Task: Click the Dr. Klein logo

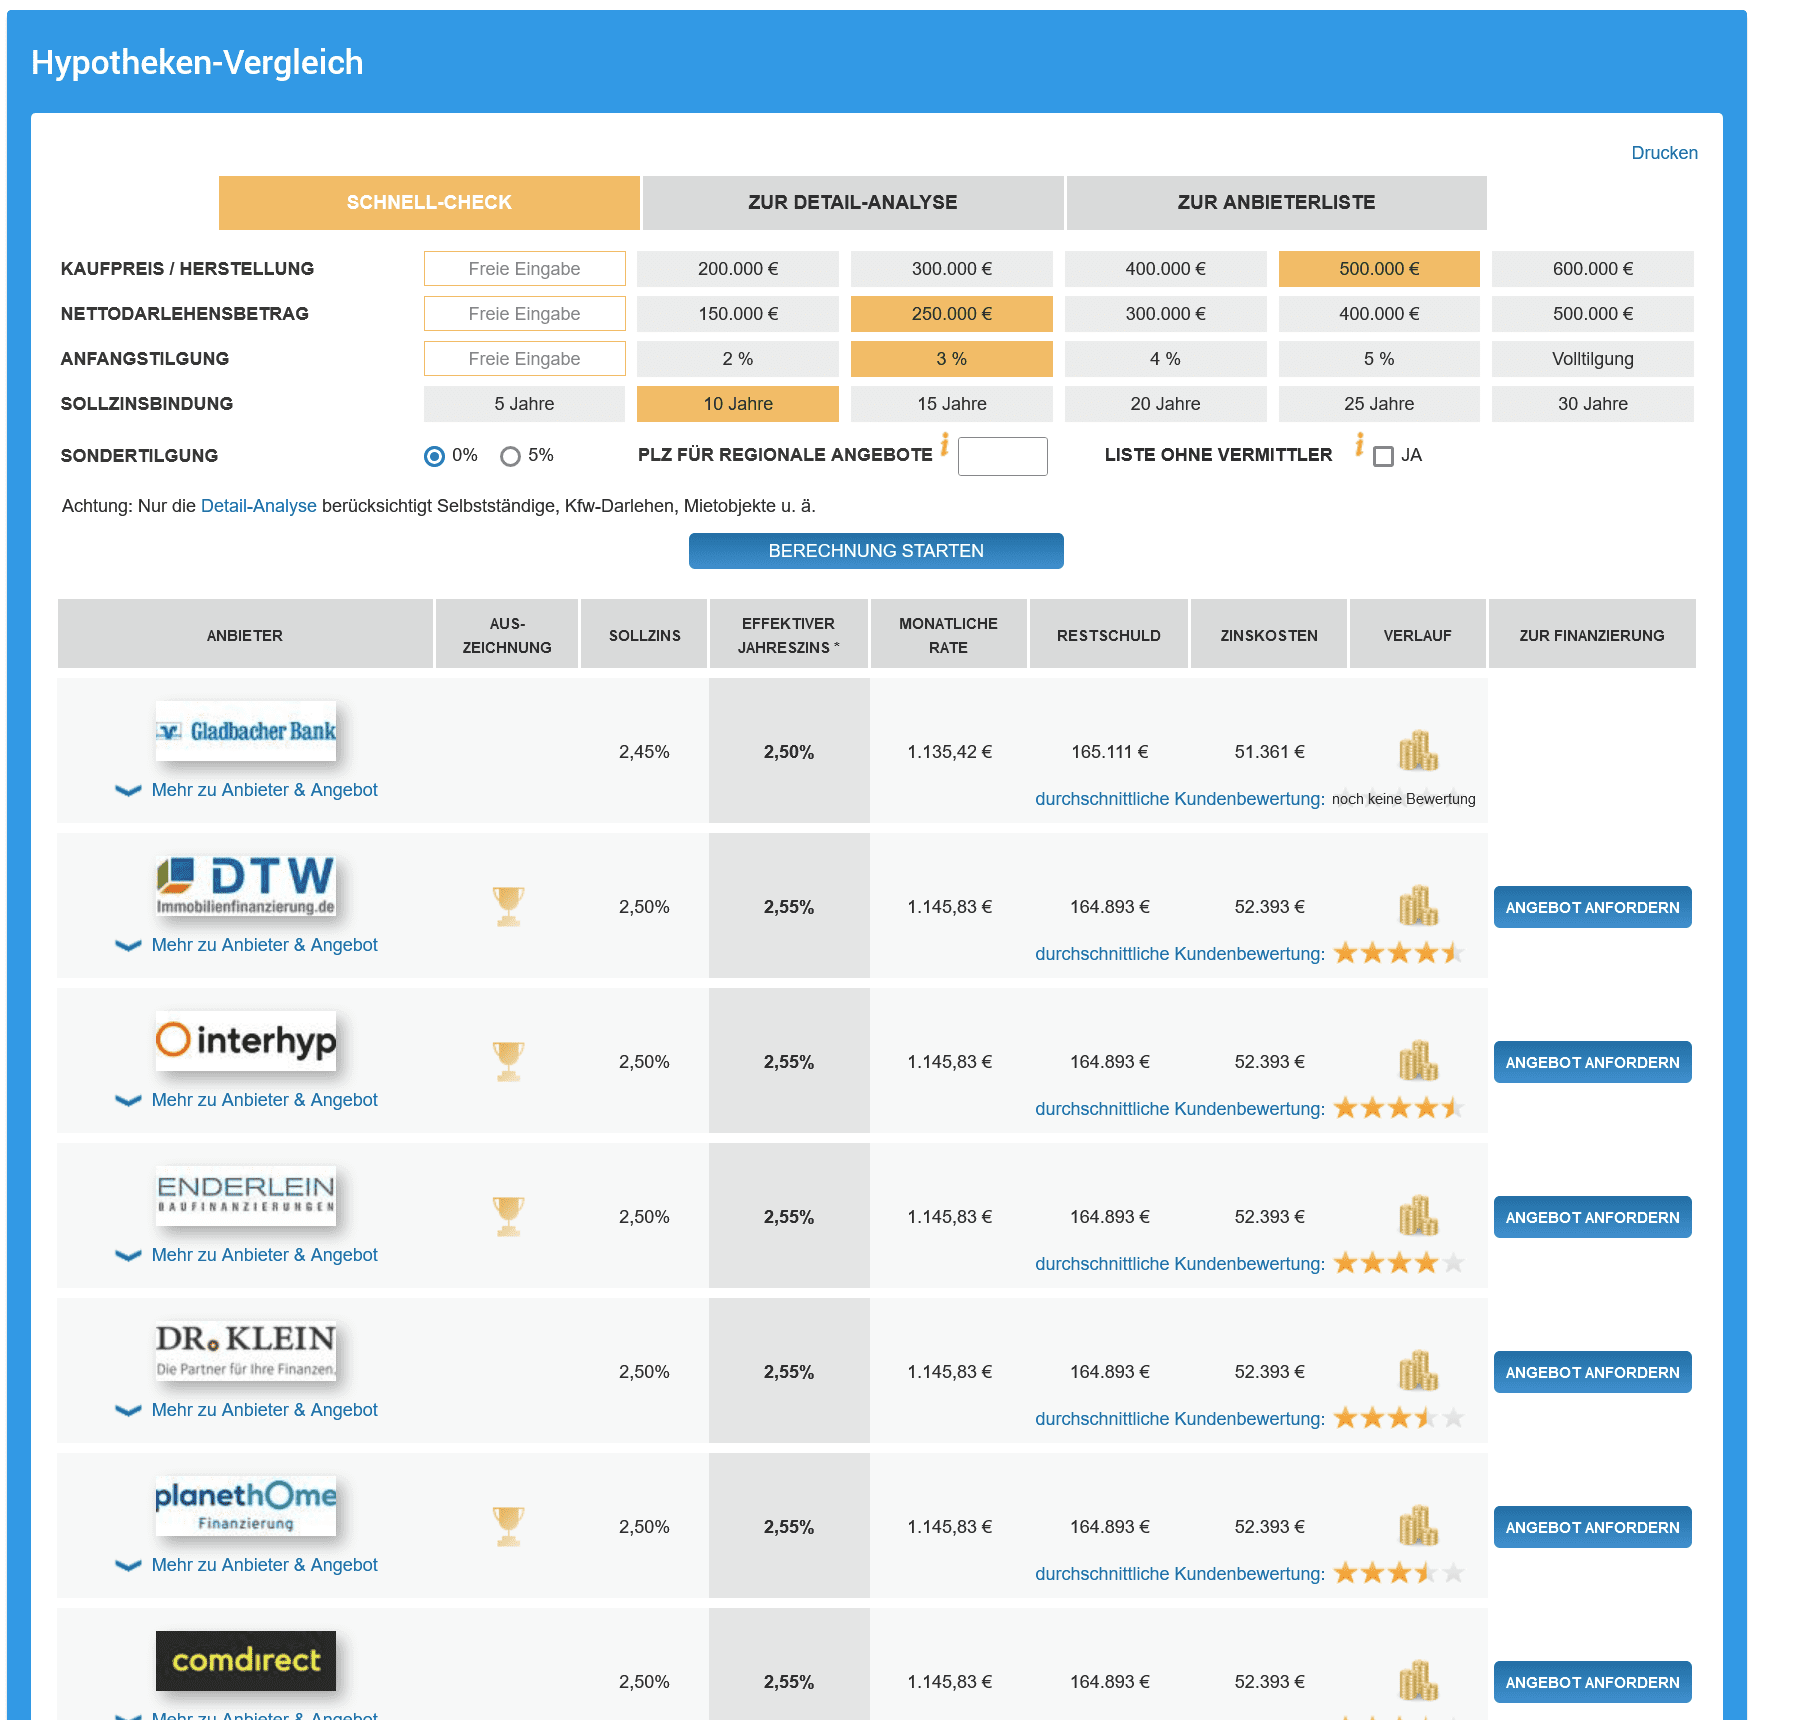Action: [246, 1351]
